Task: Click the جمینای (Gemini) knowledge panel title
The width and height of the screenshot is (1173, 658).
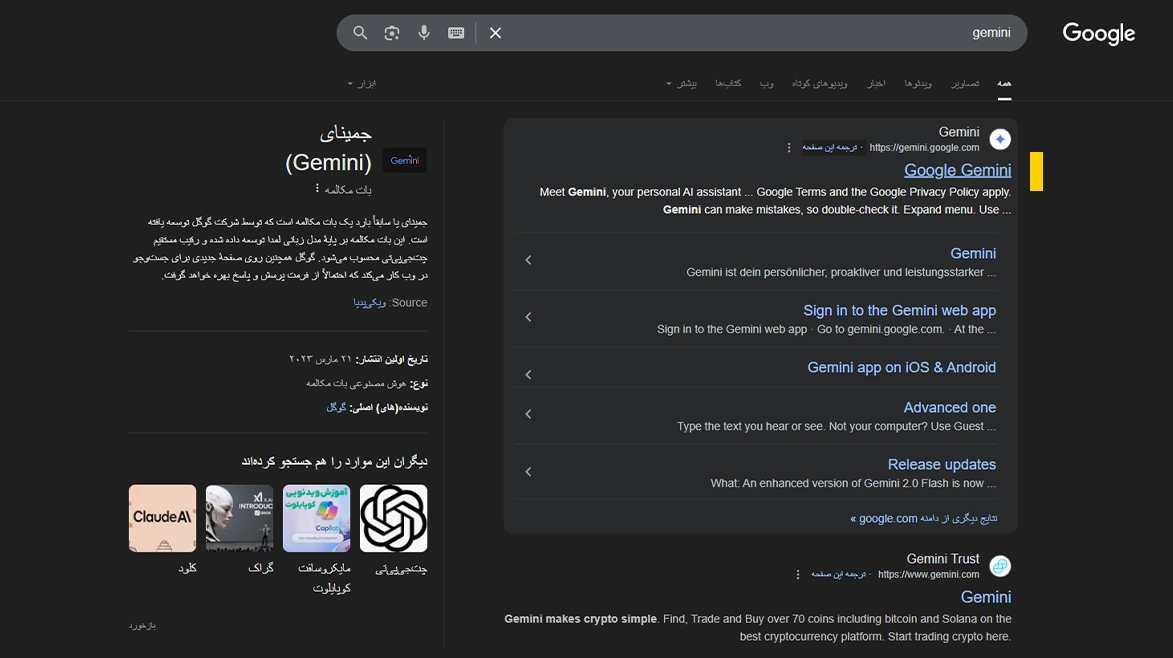Action: tap(328, 148)
